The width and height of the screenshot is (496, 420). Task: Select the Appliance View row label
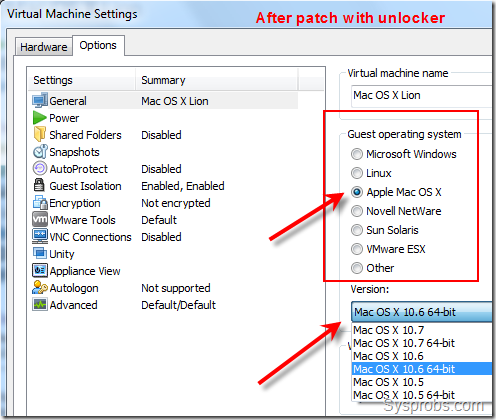pyautogui.click(x=85, y=271)
